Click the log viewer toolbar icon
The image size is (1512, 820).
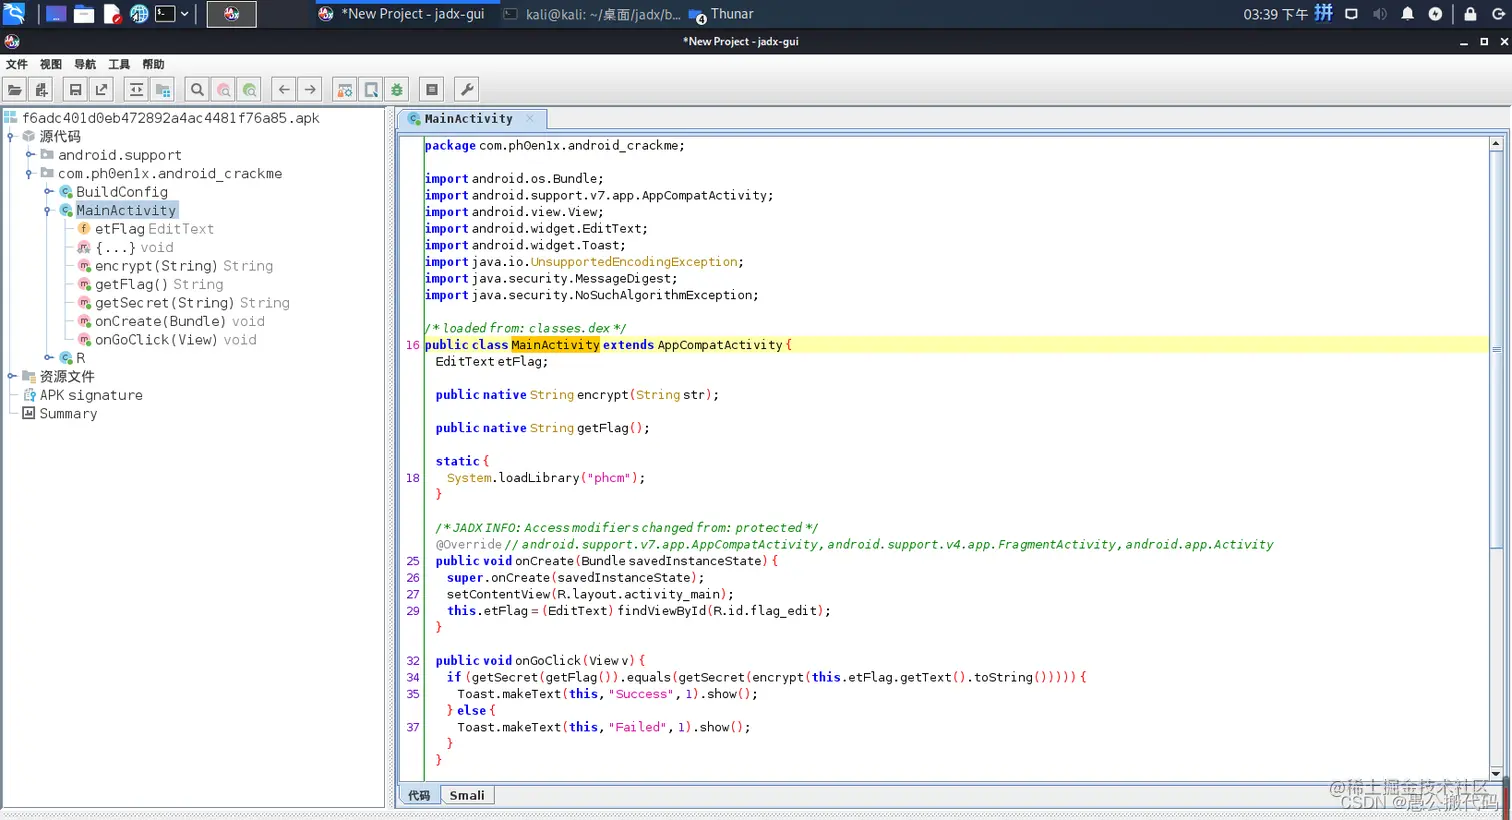432,90
